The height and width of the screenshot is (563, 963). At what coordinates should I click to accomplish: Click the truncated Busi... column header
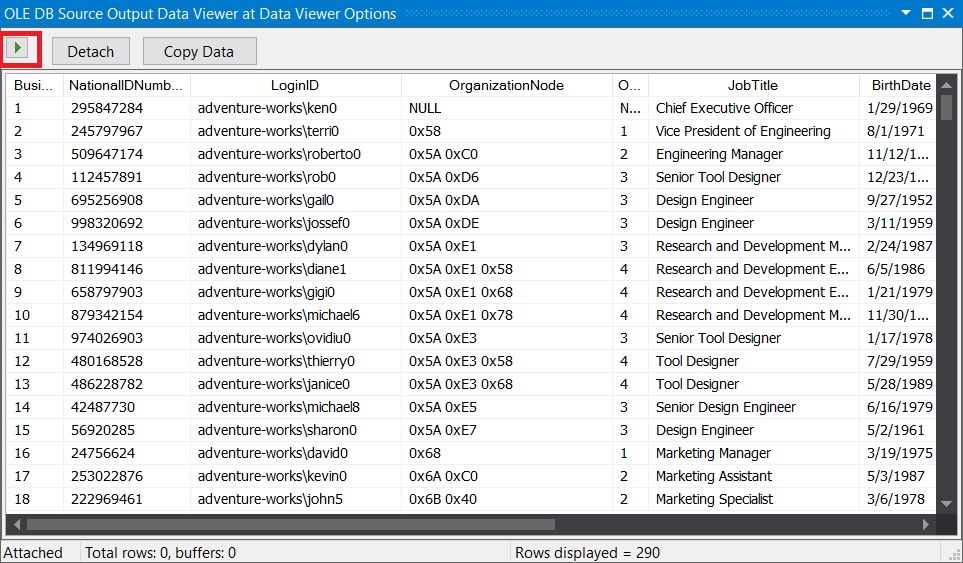pos(34,85)
